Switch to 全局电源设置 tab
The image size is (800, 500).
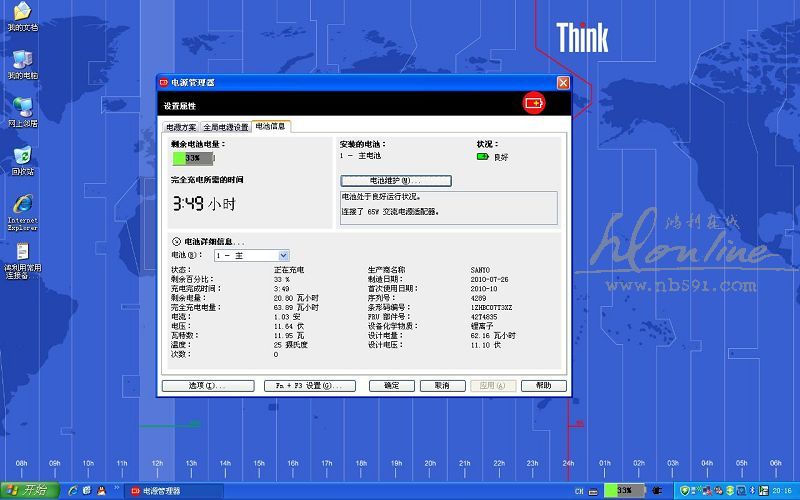tap(225, 127)
